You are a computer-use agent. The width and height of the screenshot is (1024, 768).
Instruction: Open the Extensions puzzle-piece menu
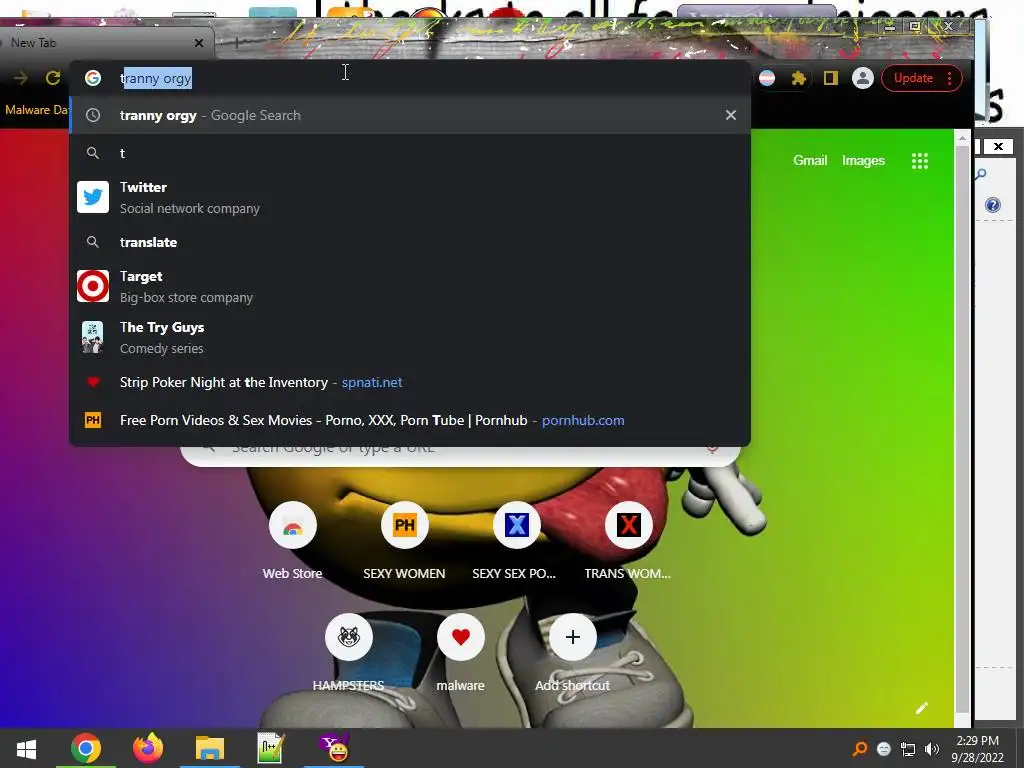pyautogui.click(x=798, y=78)
